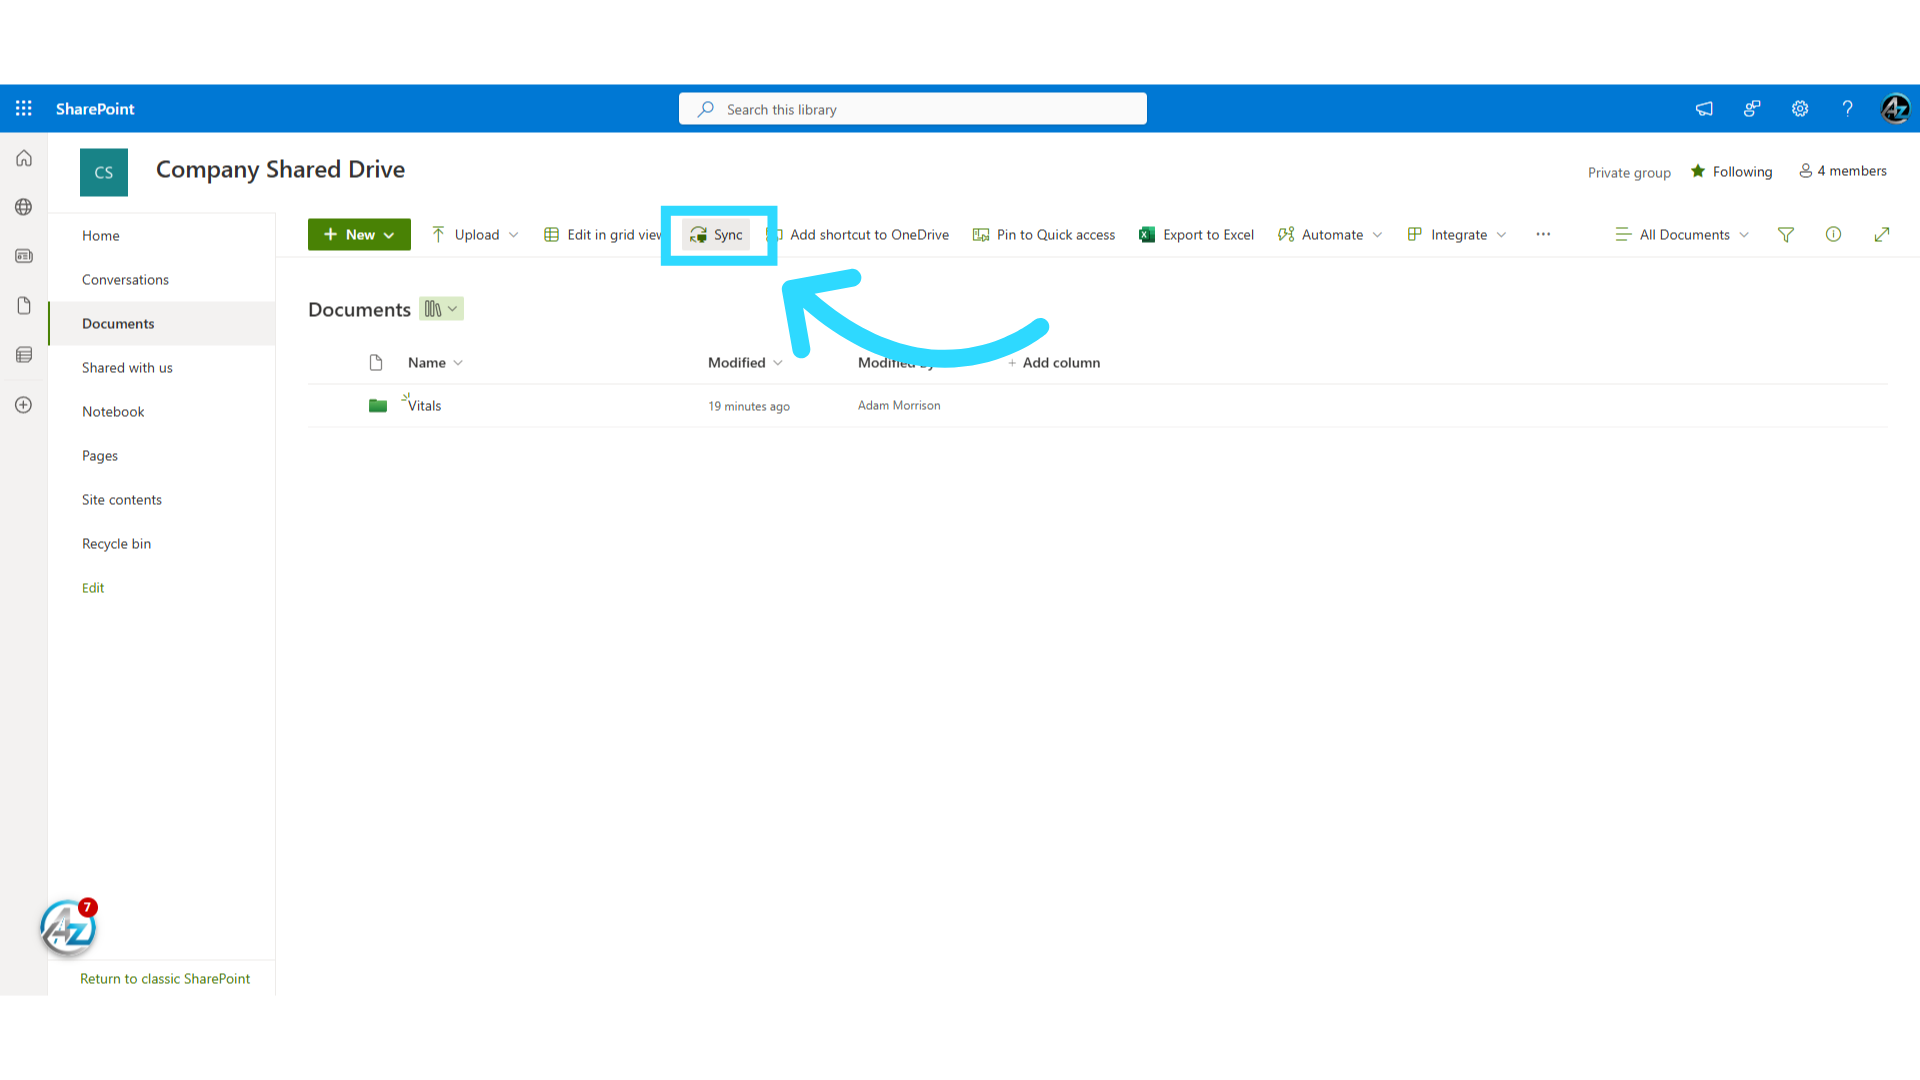The image size is (1920, 1080).
Task: Click the Sync button
Action: (716, 235)
